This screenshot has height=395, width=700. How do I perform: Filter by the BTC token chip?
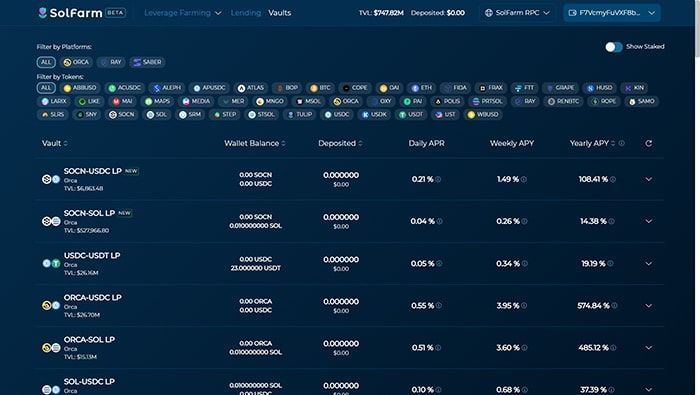point(320,88)
